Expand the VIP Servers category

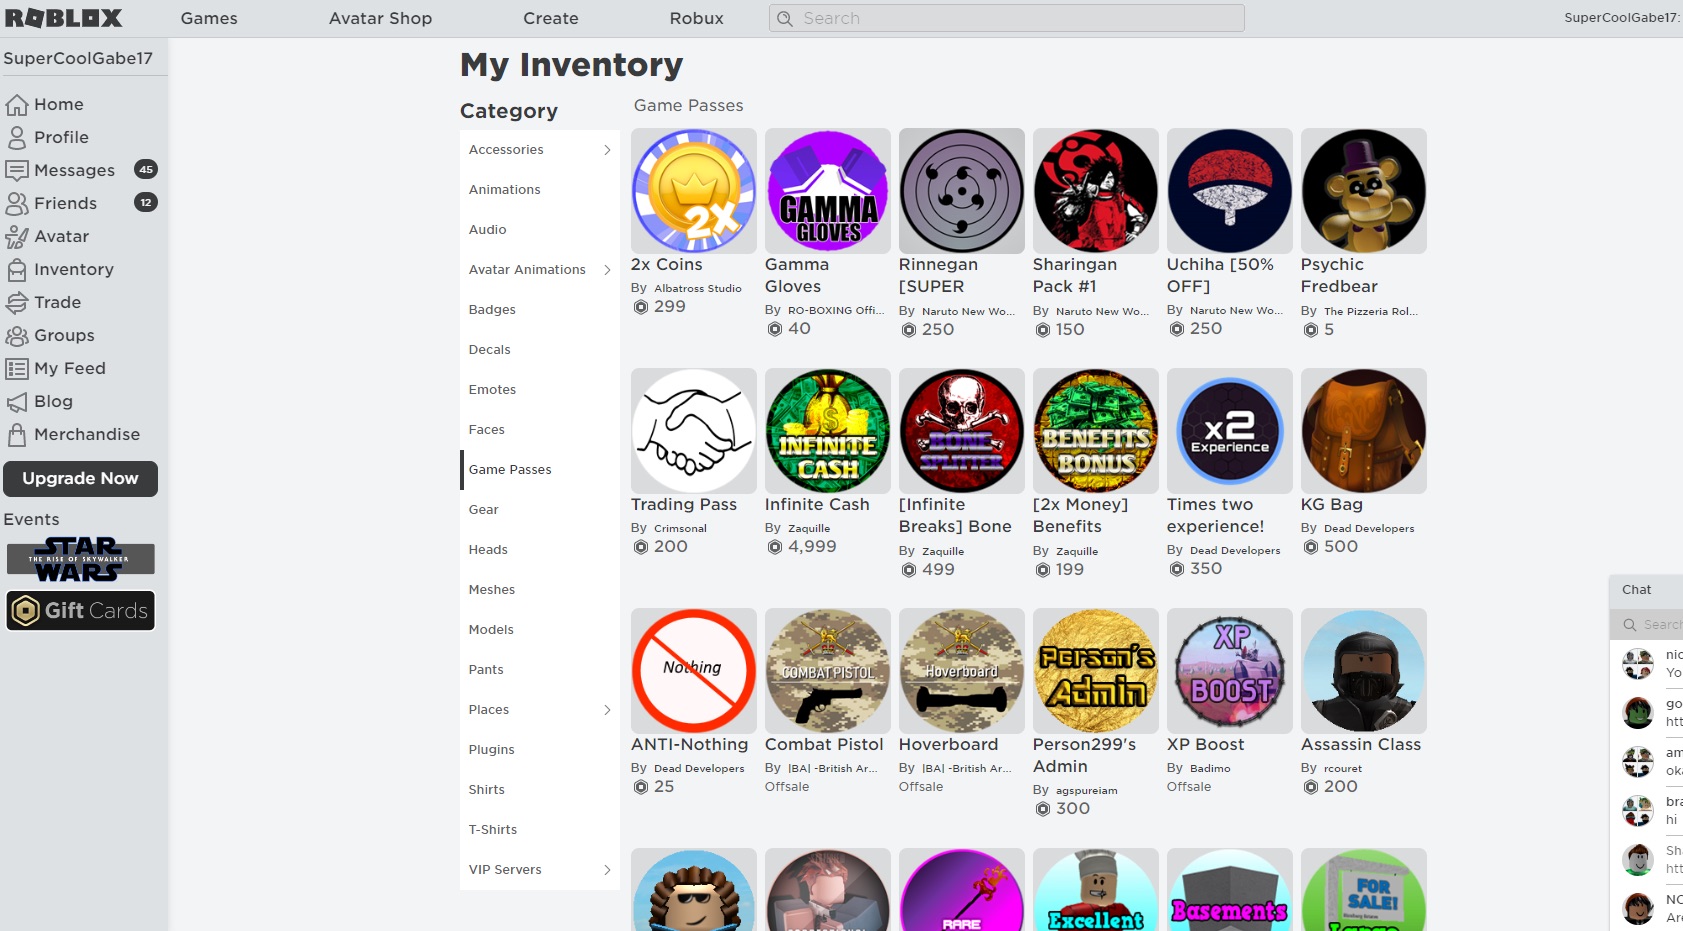tap(606, 869)
